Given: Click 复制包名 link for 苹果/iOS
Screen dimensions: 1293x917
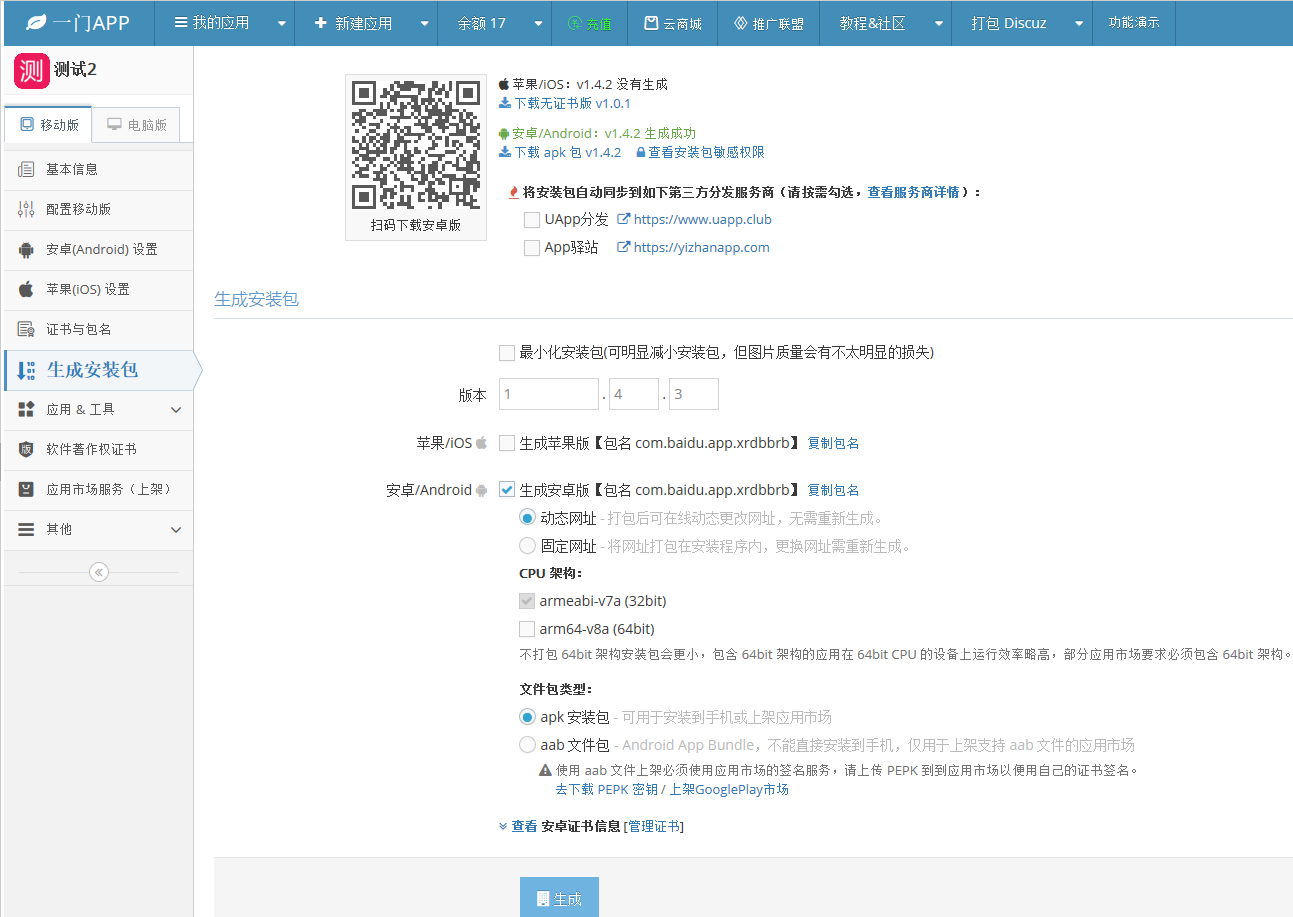Looking at the screenshot, I should (833, 443).
